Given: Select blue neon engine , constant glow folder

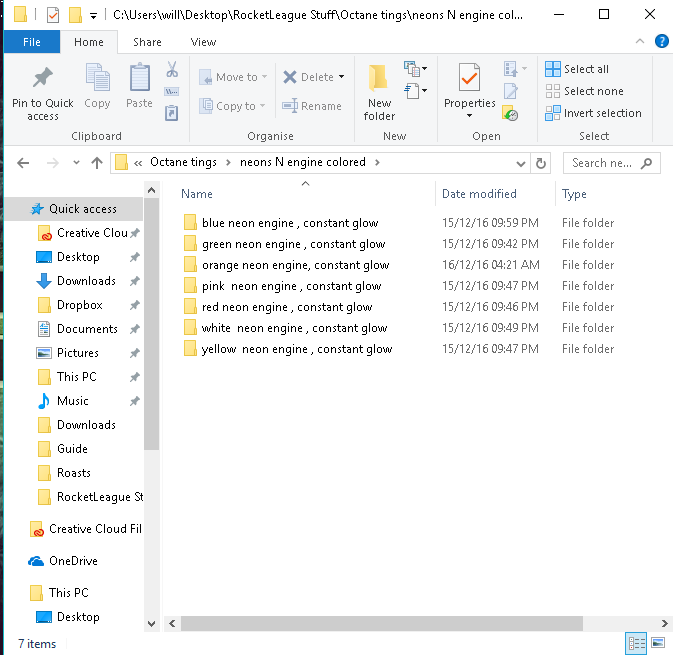Looking at the screenshot, I should click(281, 223).
